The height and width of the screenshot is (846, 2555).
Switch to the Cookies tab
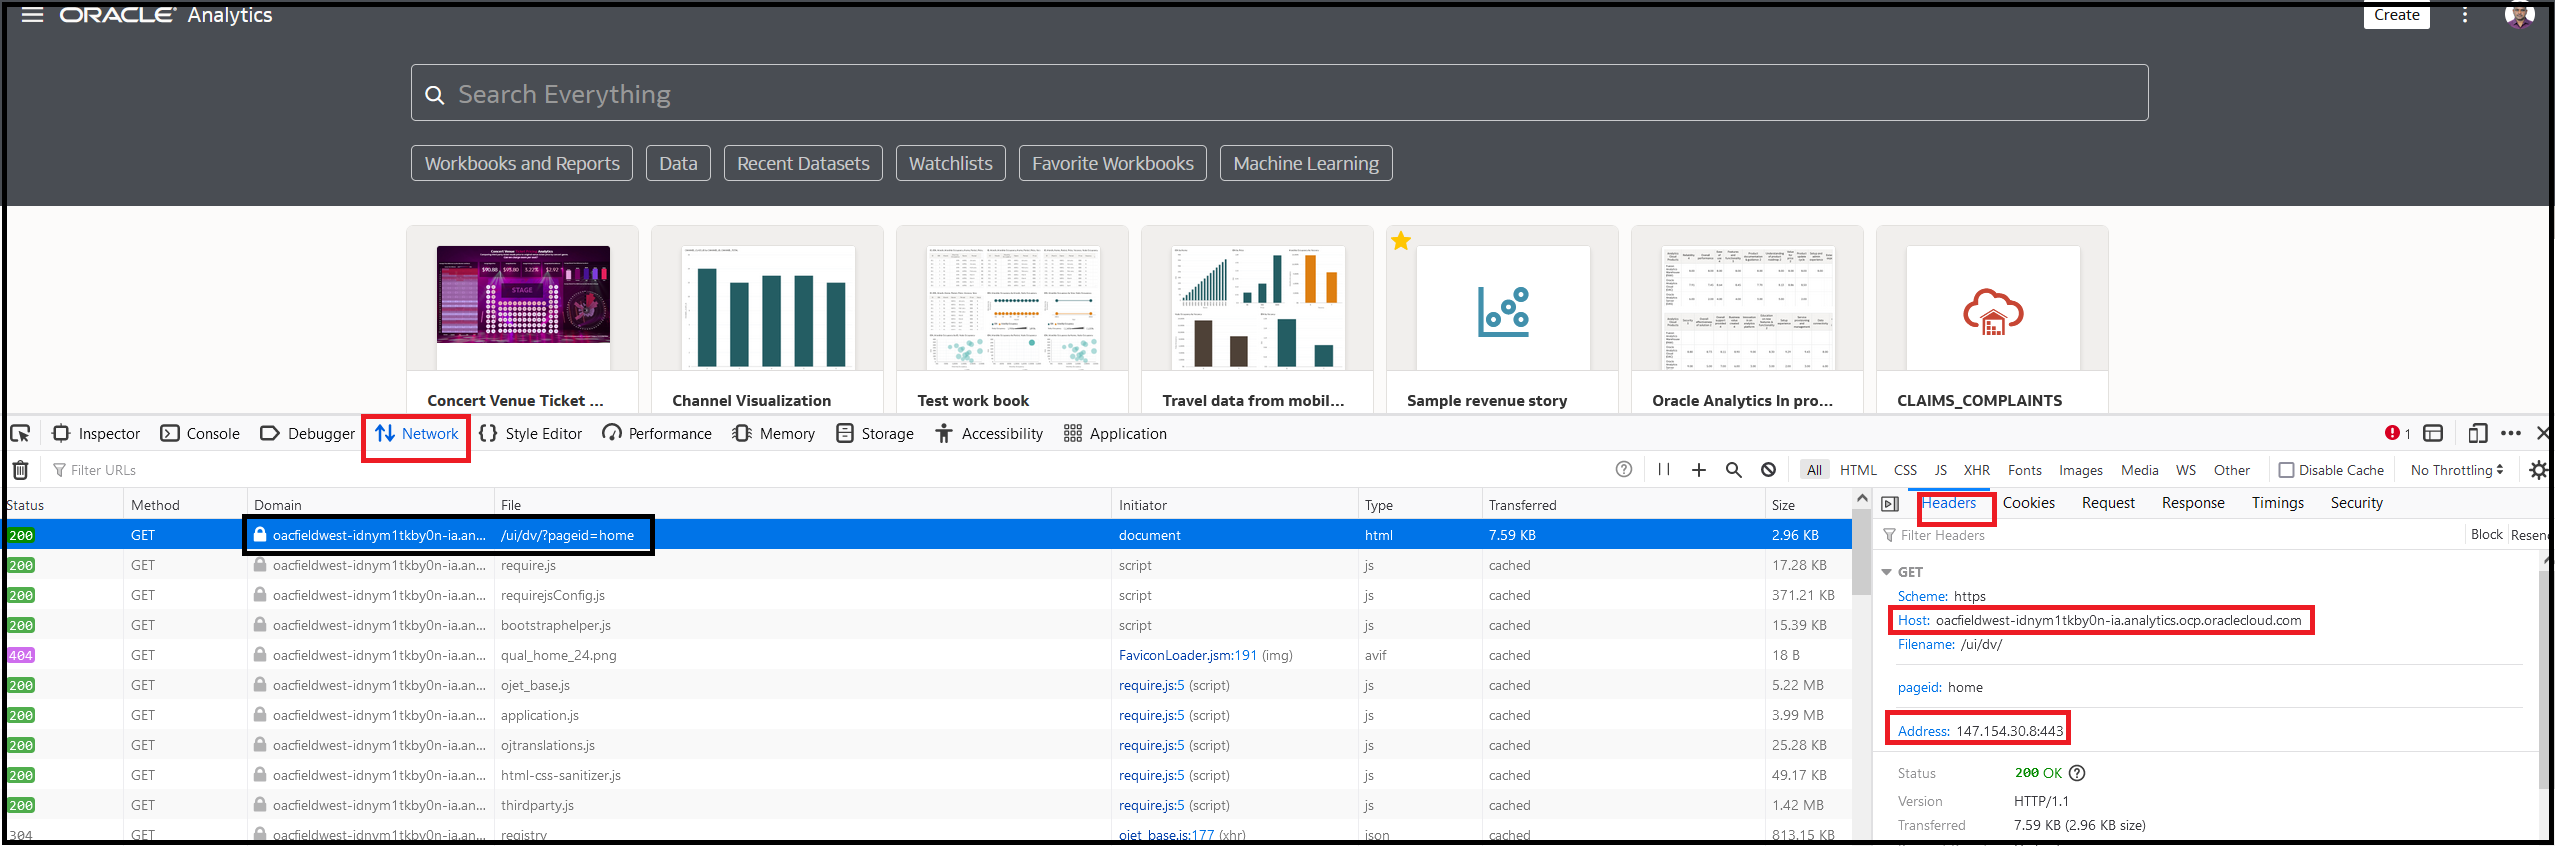(x=2028, y=503)
